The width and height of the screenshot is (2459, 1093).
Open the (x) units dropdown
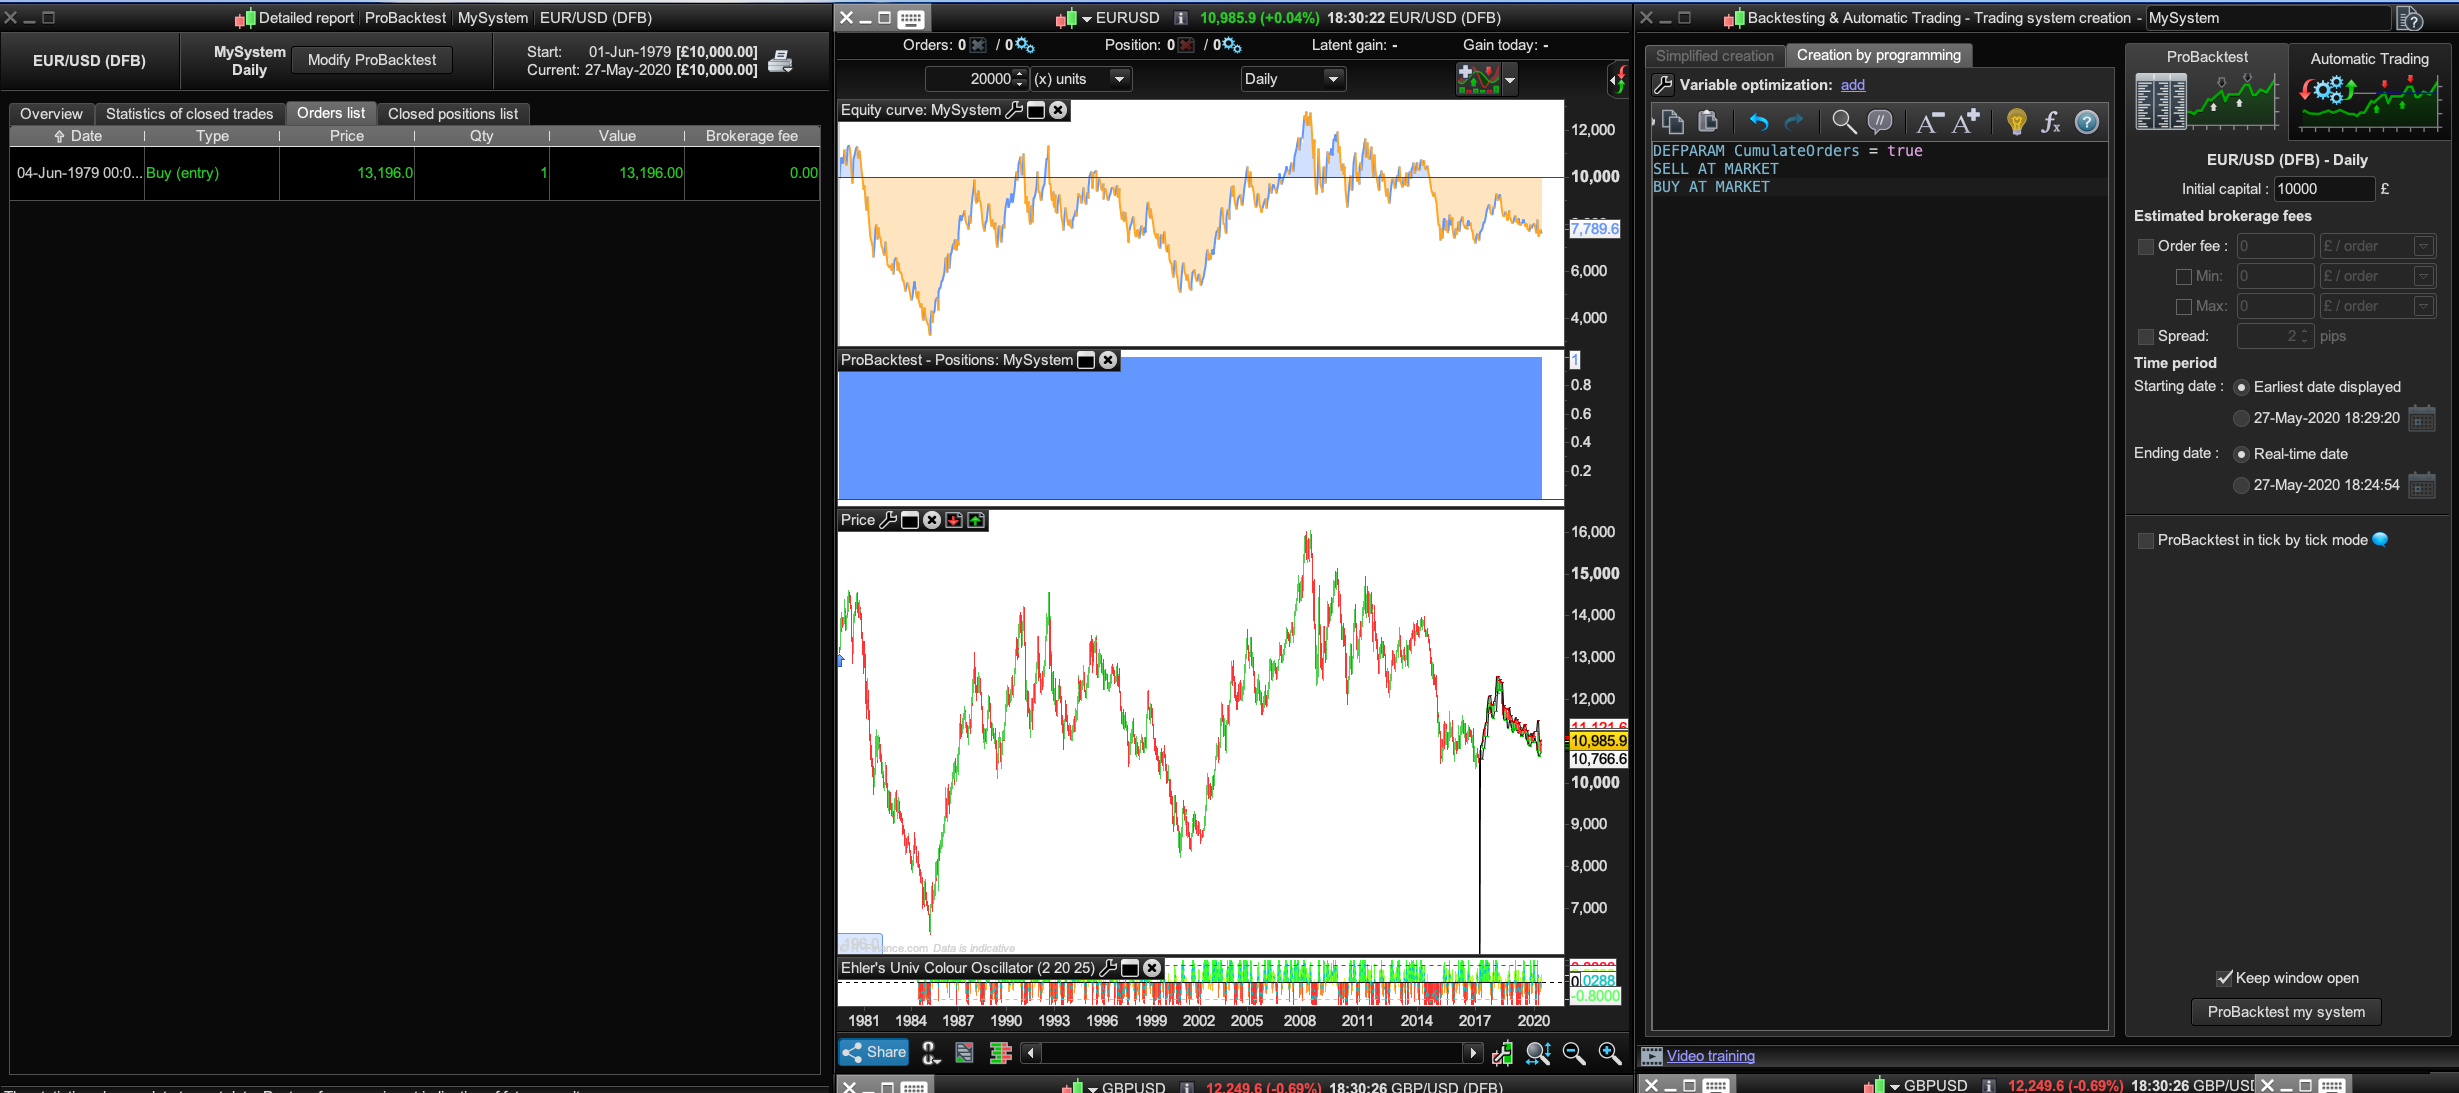click(x=1118, y=79)
